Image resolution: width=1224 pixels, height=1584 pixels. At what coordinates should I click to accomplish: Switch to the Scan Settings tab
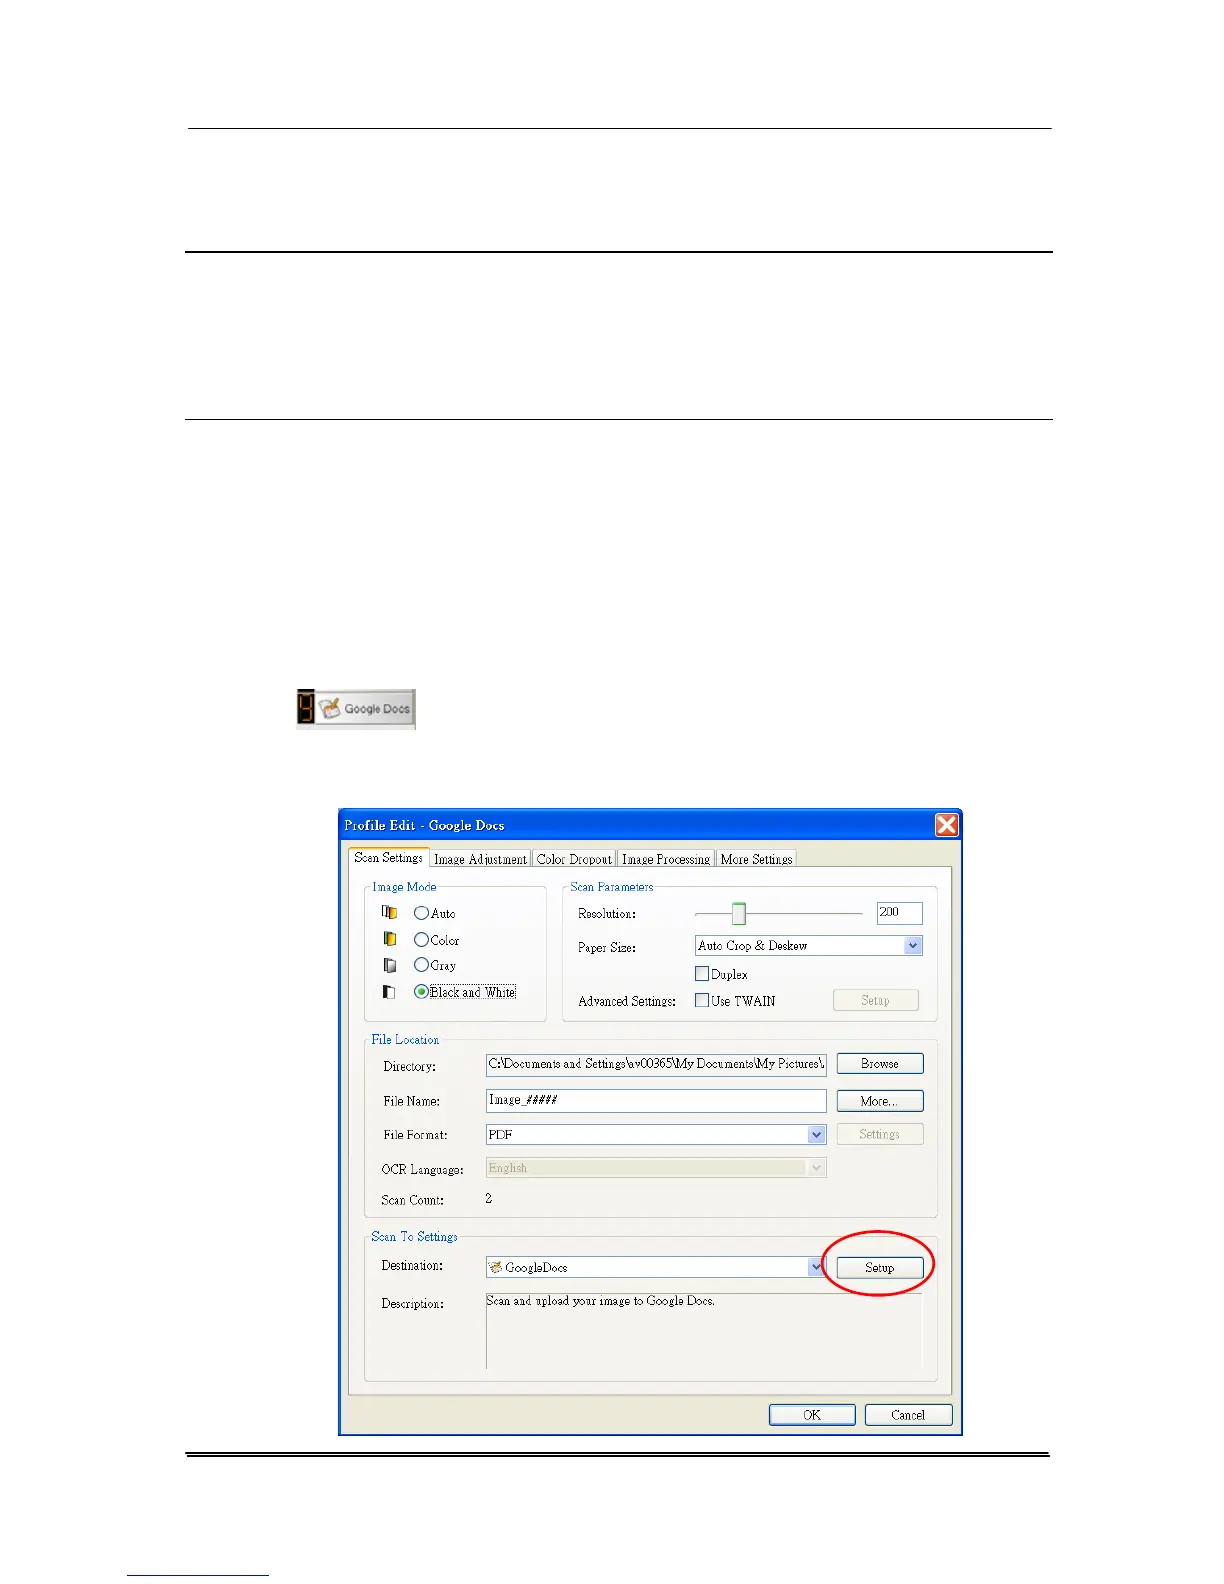click(389, 858)
